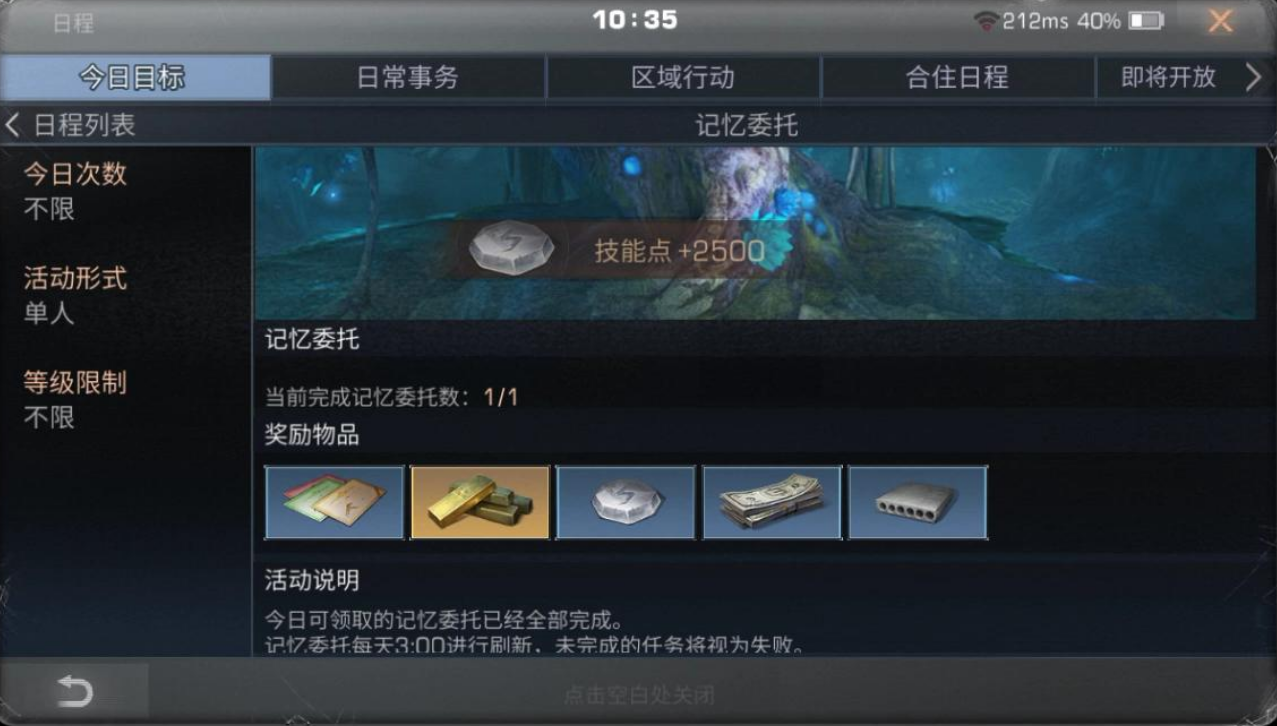Select the gold bars reward item
Image resolution: width=1277 pixels, height=726 pixels.
click(x=480, y=502)
